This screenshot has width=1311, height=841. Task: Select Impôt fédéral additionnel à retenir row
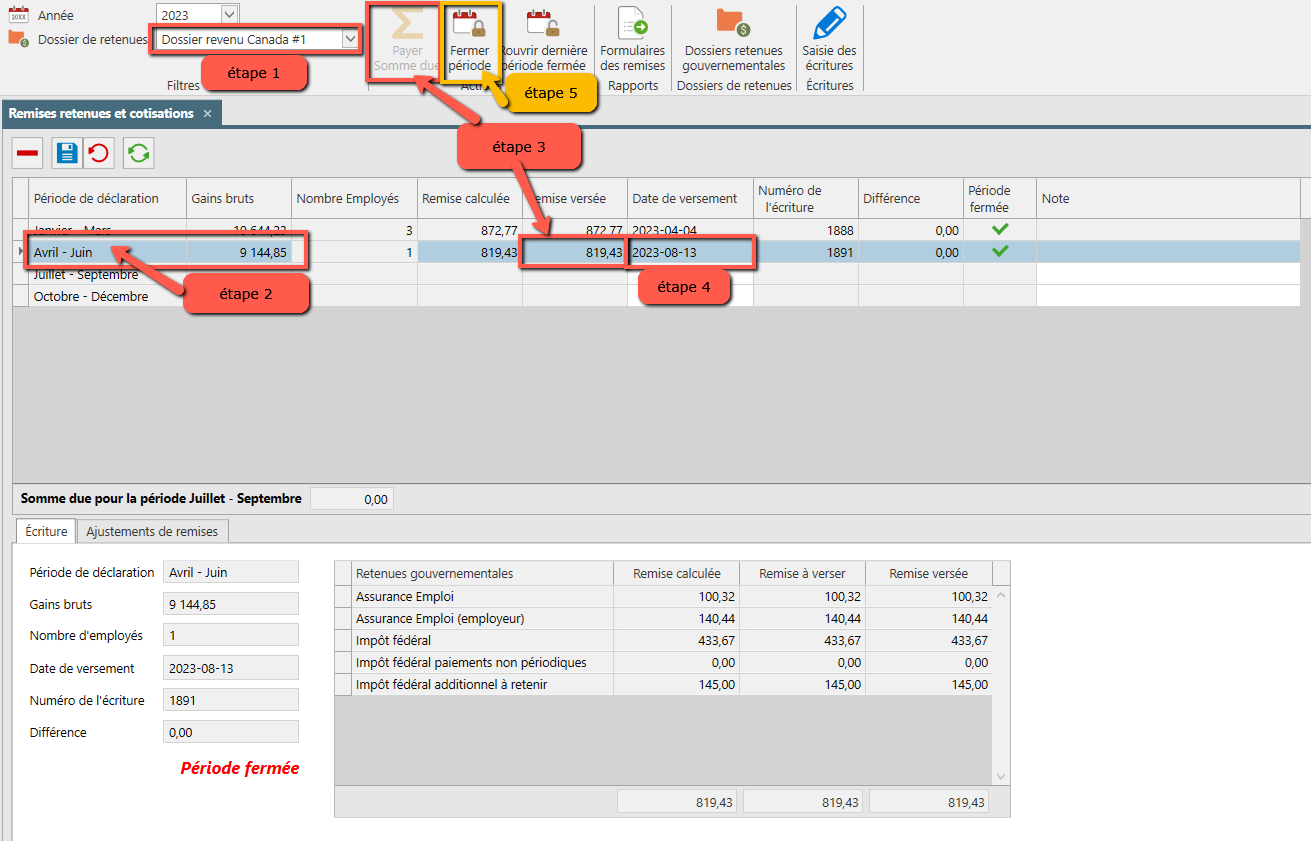click(663, 684)
